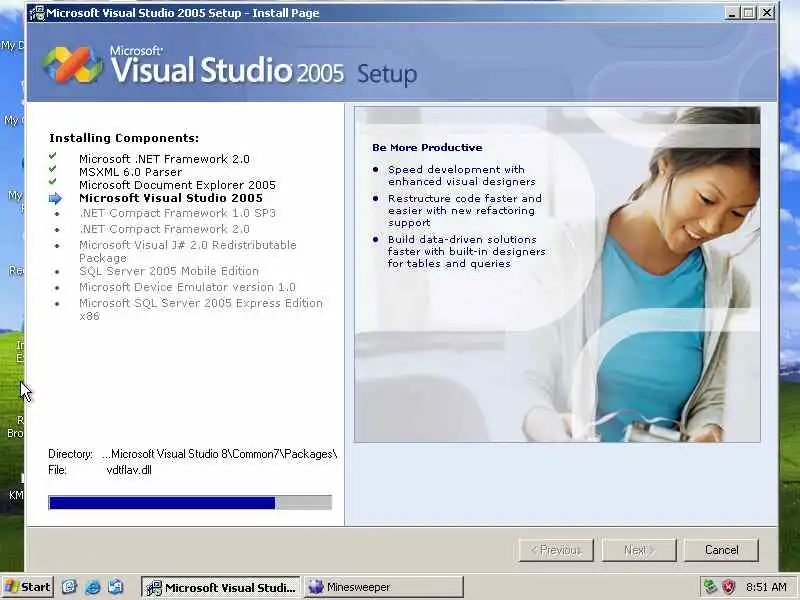Select .NET Compact Framework 1.0 SP3 entry
Viewport: 800px width, 600px height.
[x=178, y=213]
